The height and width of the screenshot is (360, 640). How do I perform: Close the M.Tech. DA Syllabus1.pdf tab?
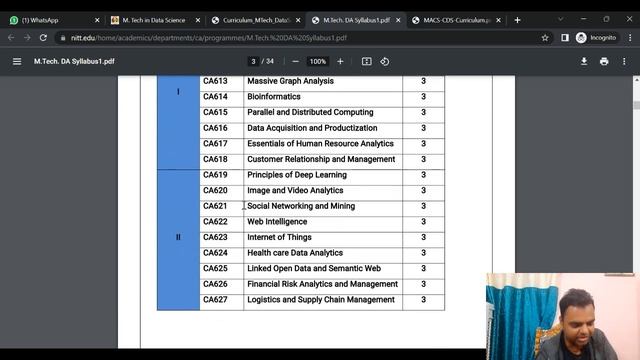click(398, 20)
